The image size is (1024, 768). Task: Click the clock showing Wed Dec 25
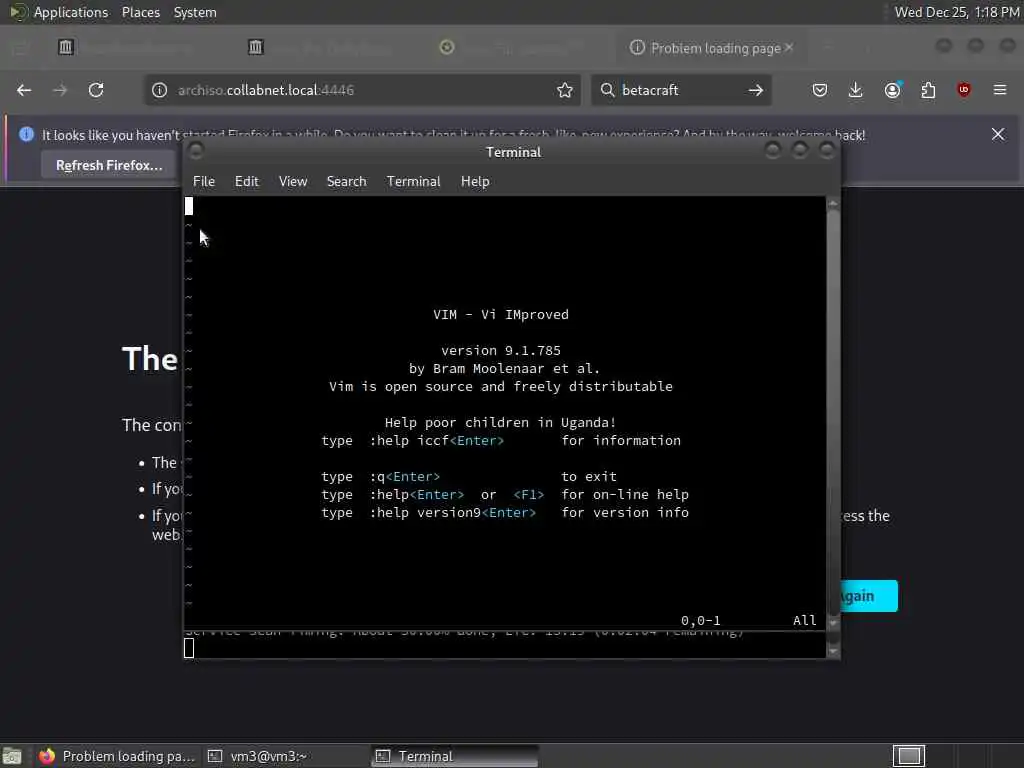[957, 12]
